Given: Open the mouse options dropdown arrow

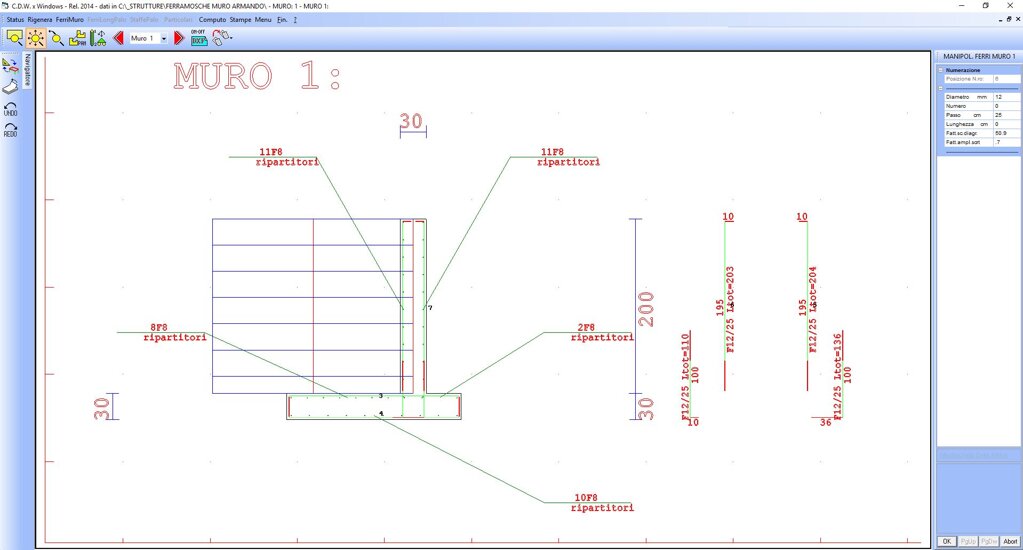Looking at the screenshot, I should pos(232,39).
